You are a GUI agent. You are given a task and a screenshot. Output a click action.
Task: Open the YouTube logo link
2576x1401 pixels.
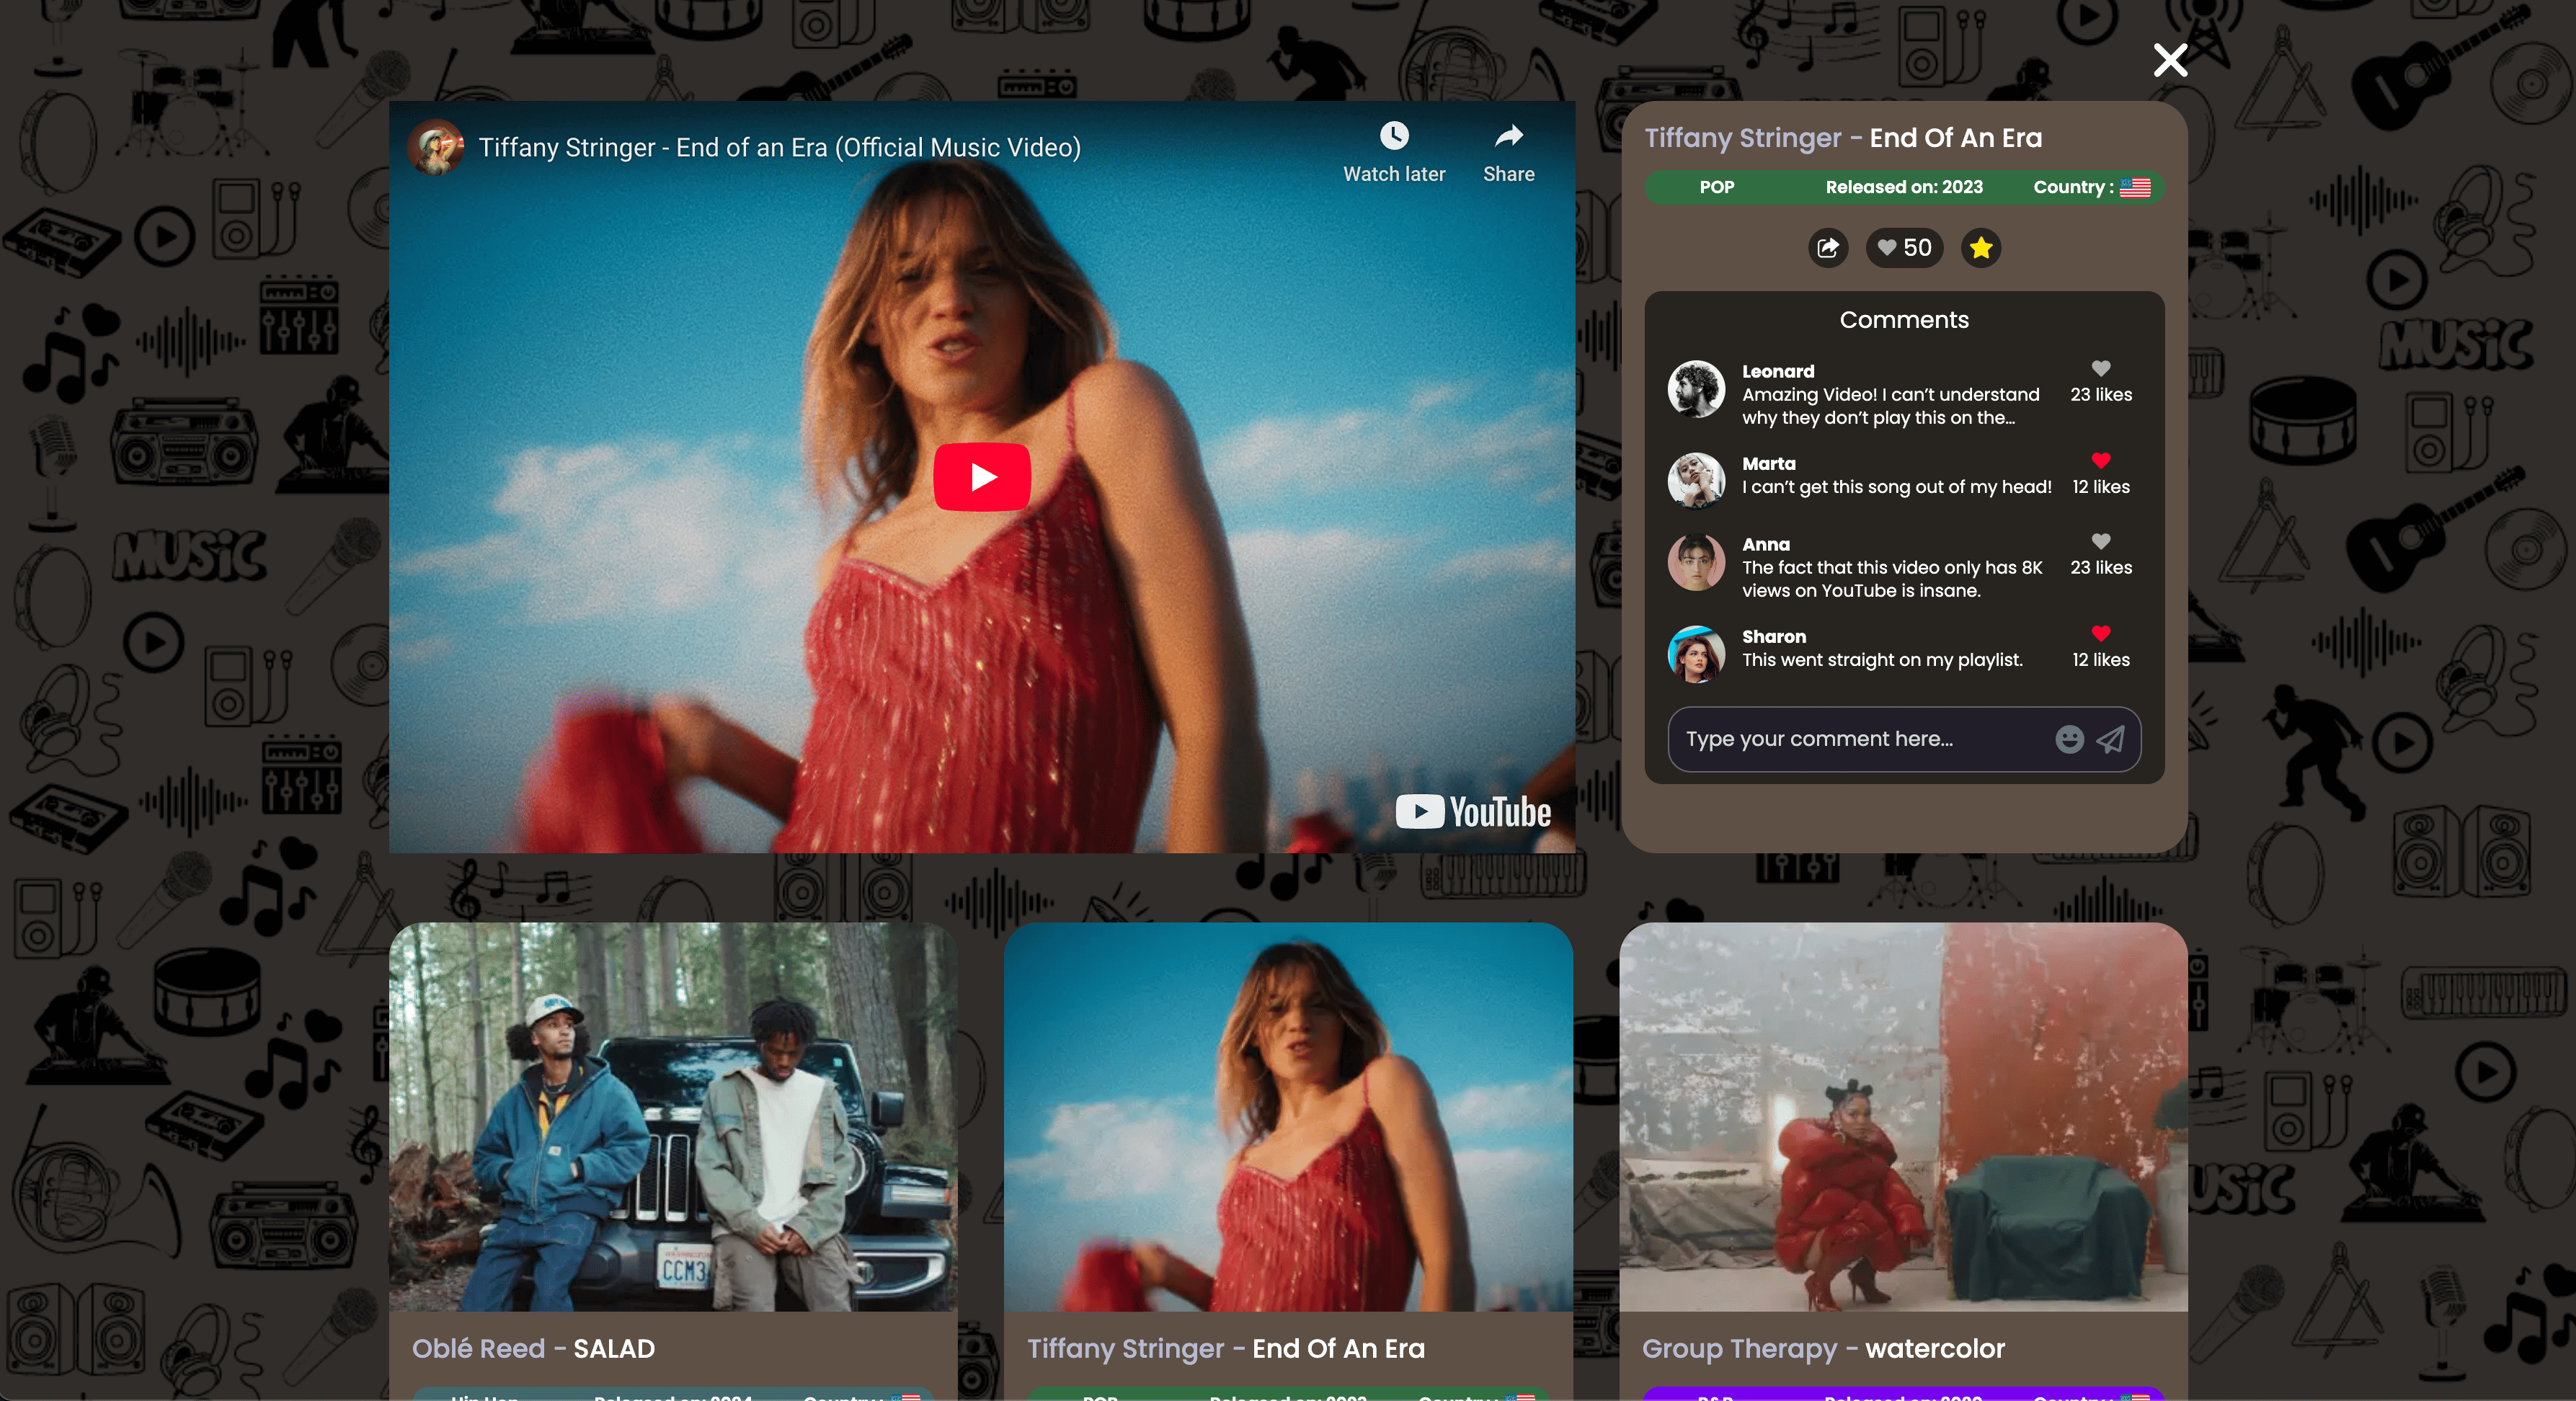1472,811
